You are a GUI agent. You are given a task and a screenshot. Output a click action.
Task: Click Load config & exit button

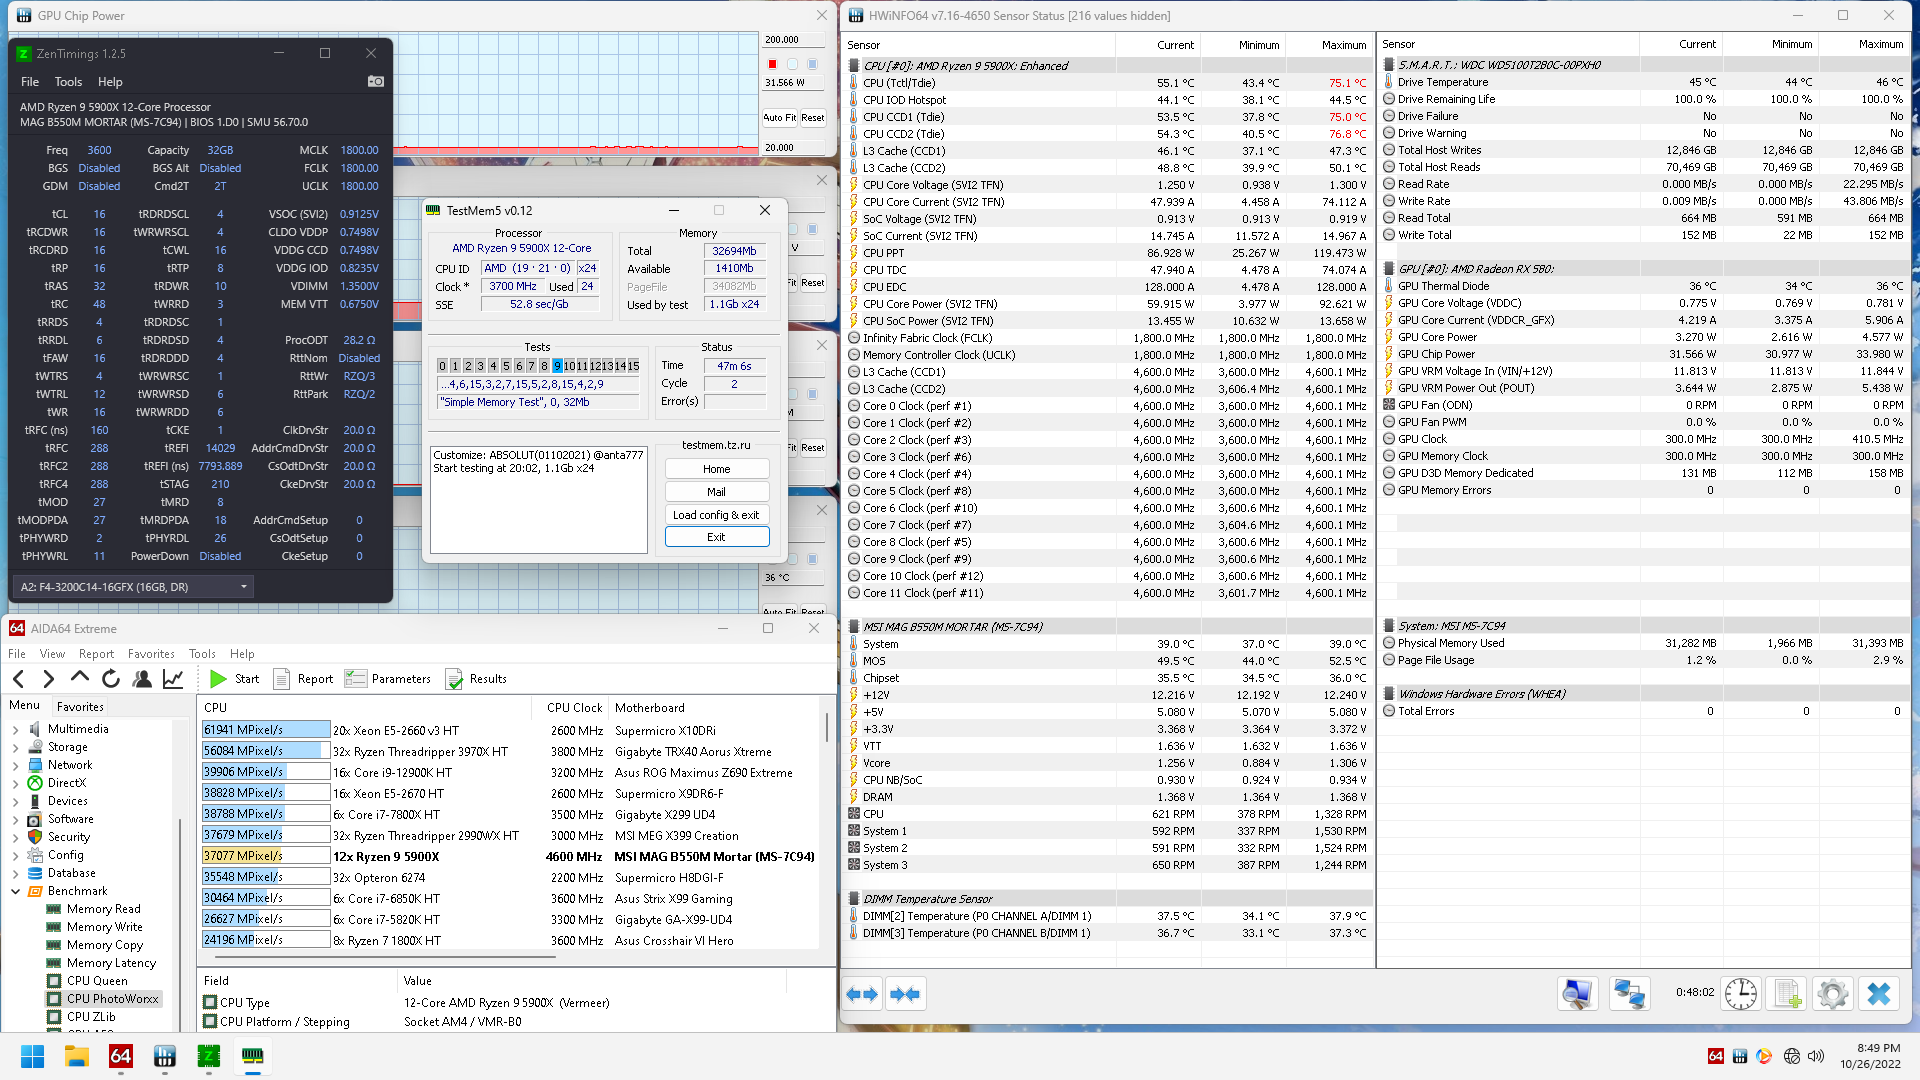[716, 515]
